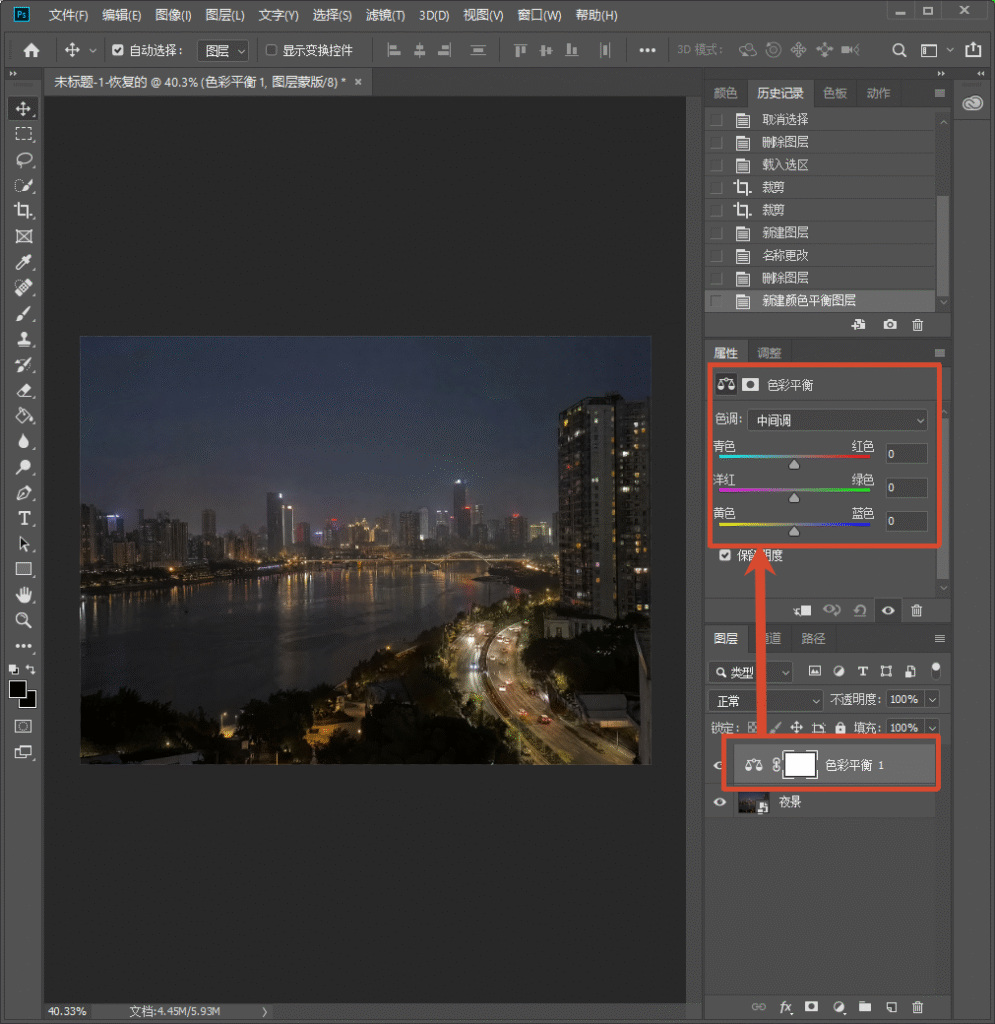Open the blend mode 正常 dropdown
Viewport: 995px width, 1024px height.
765,701
